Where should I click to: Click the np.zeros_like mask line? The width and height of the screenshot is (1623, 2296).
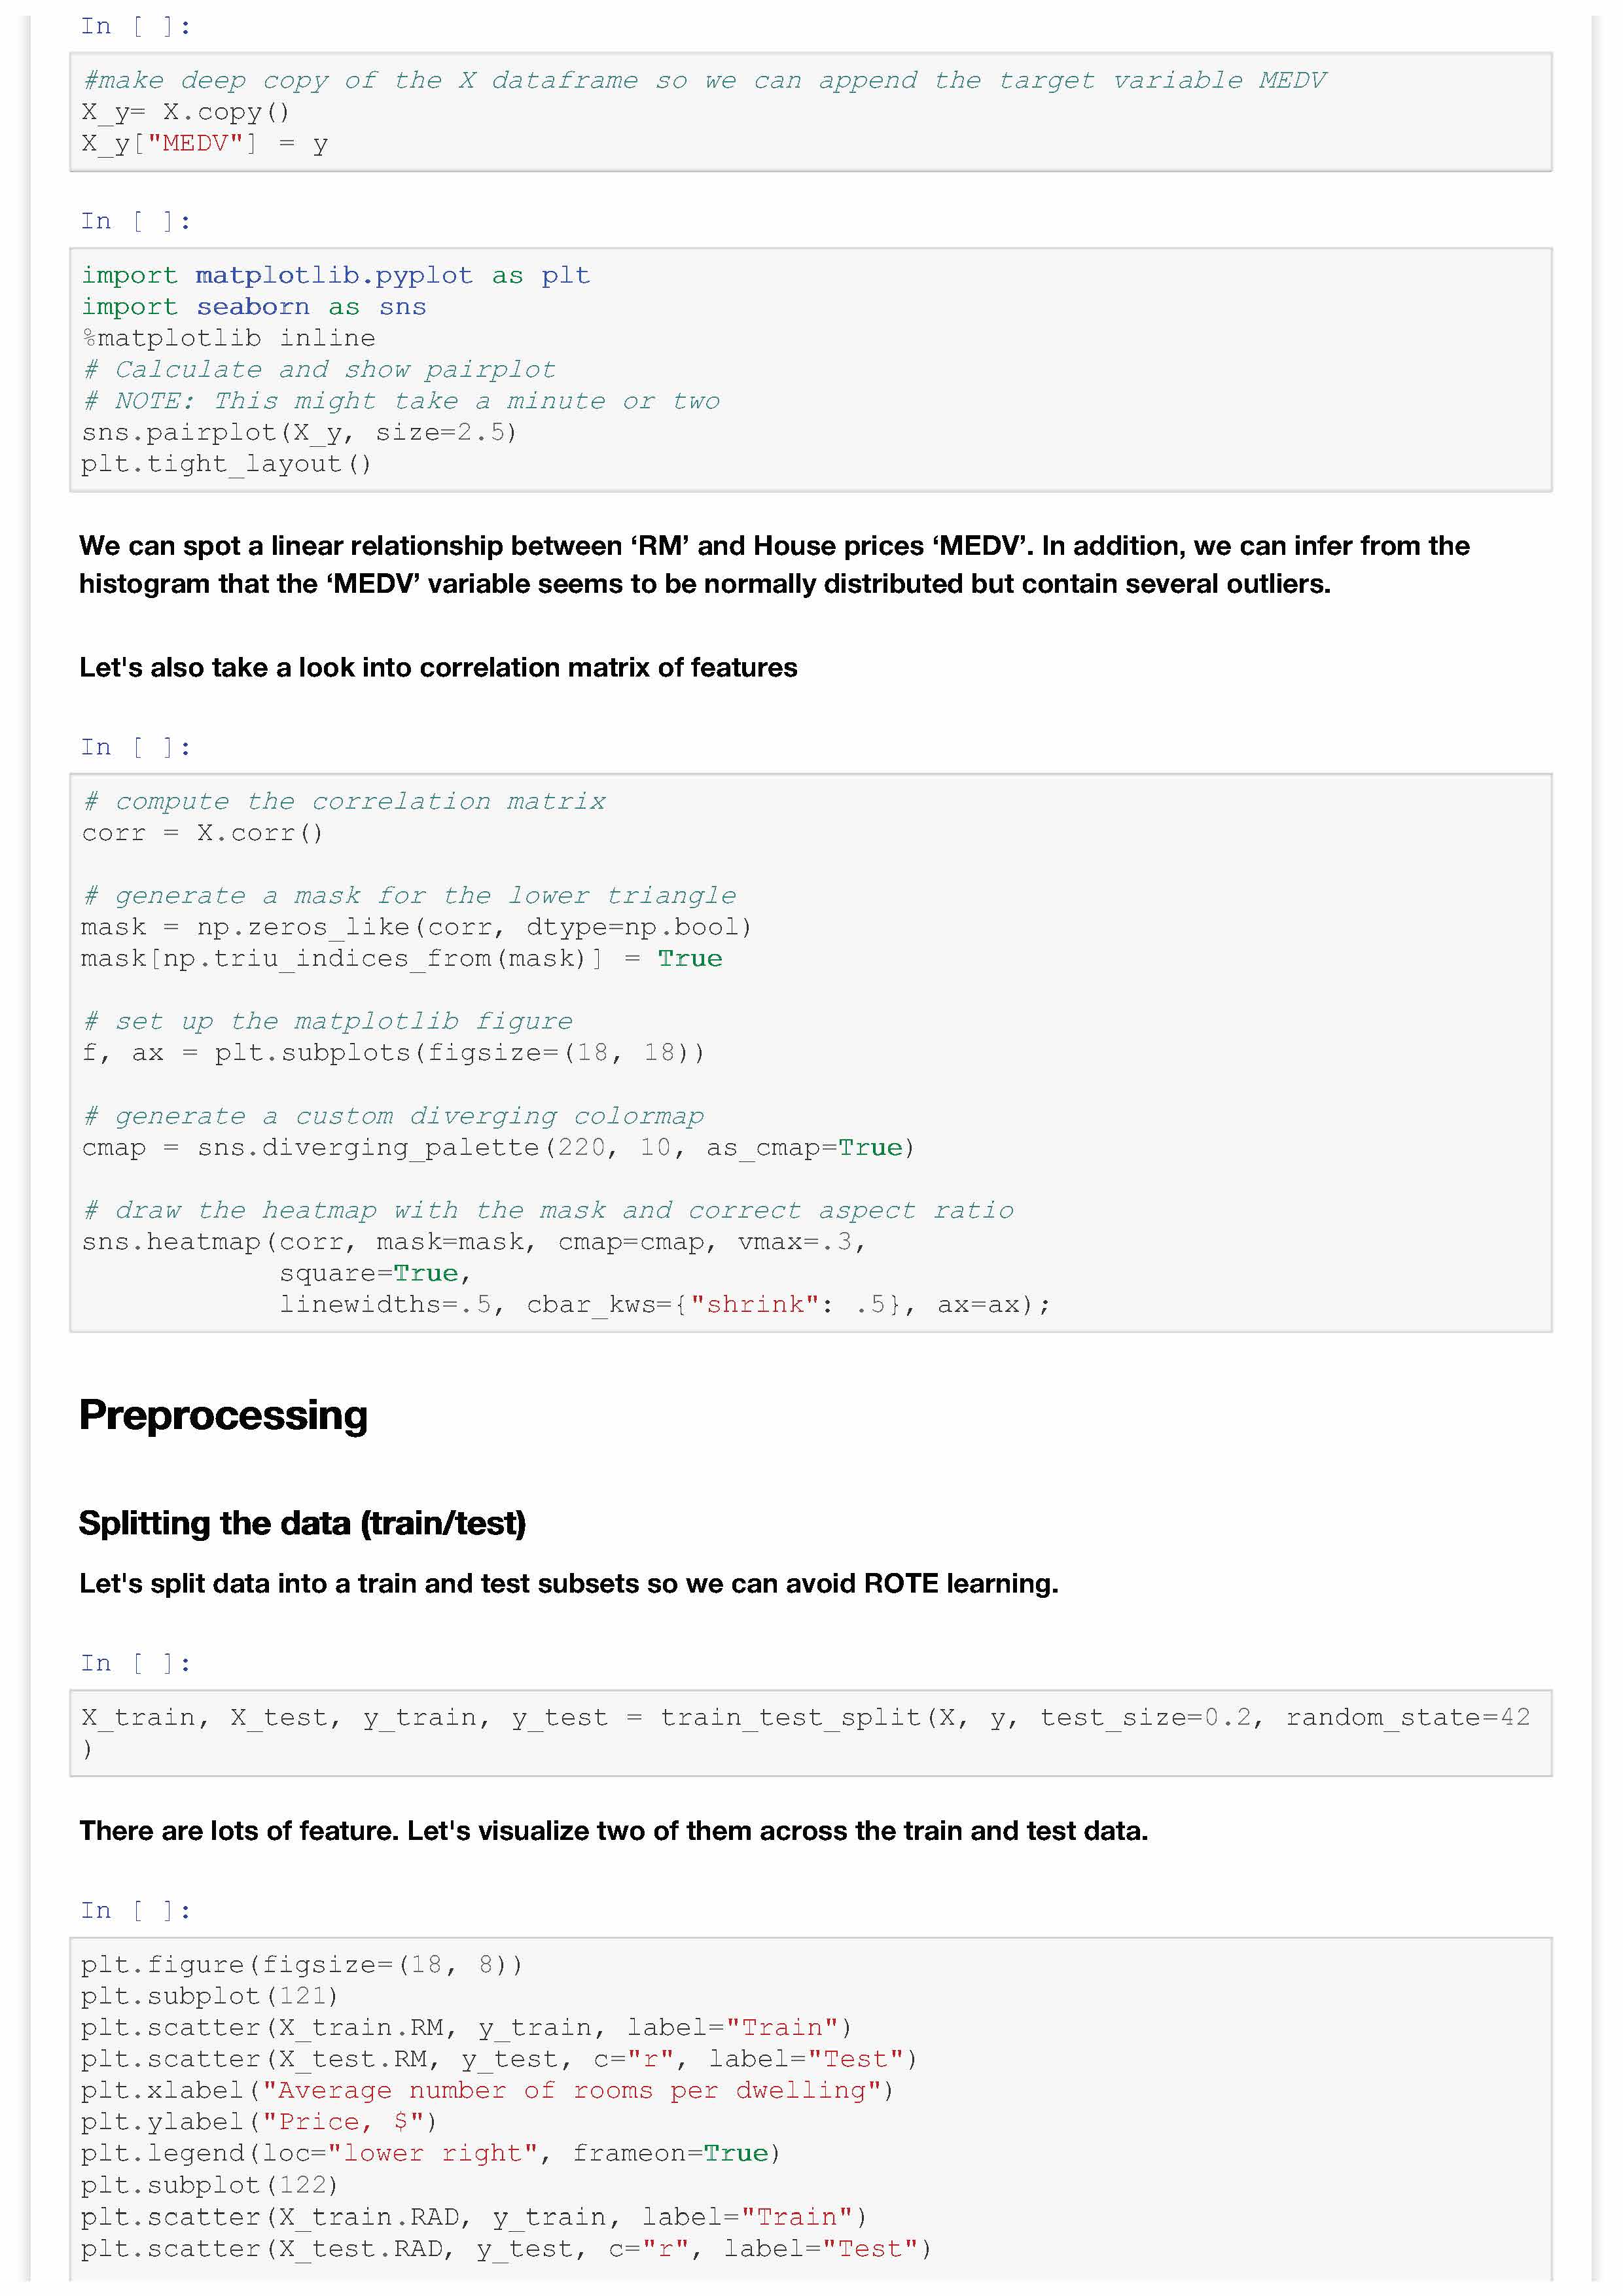click(416, 927)
